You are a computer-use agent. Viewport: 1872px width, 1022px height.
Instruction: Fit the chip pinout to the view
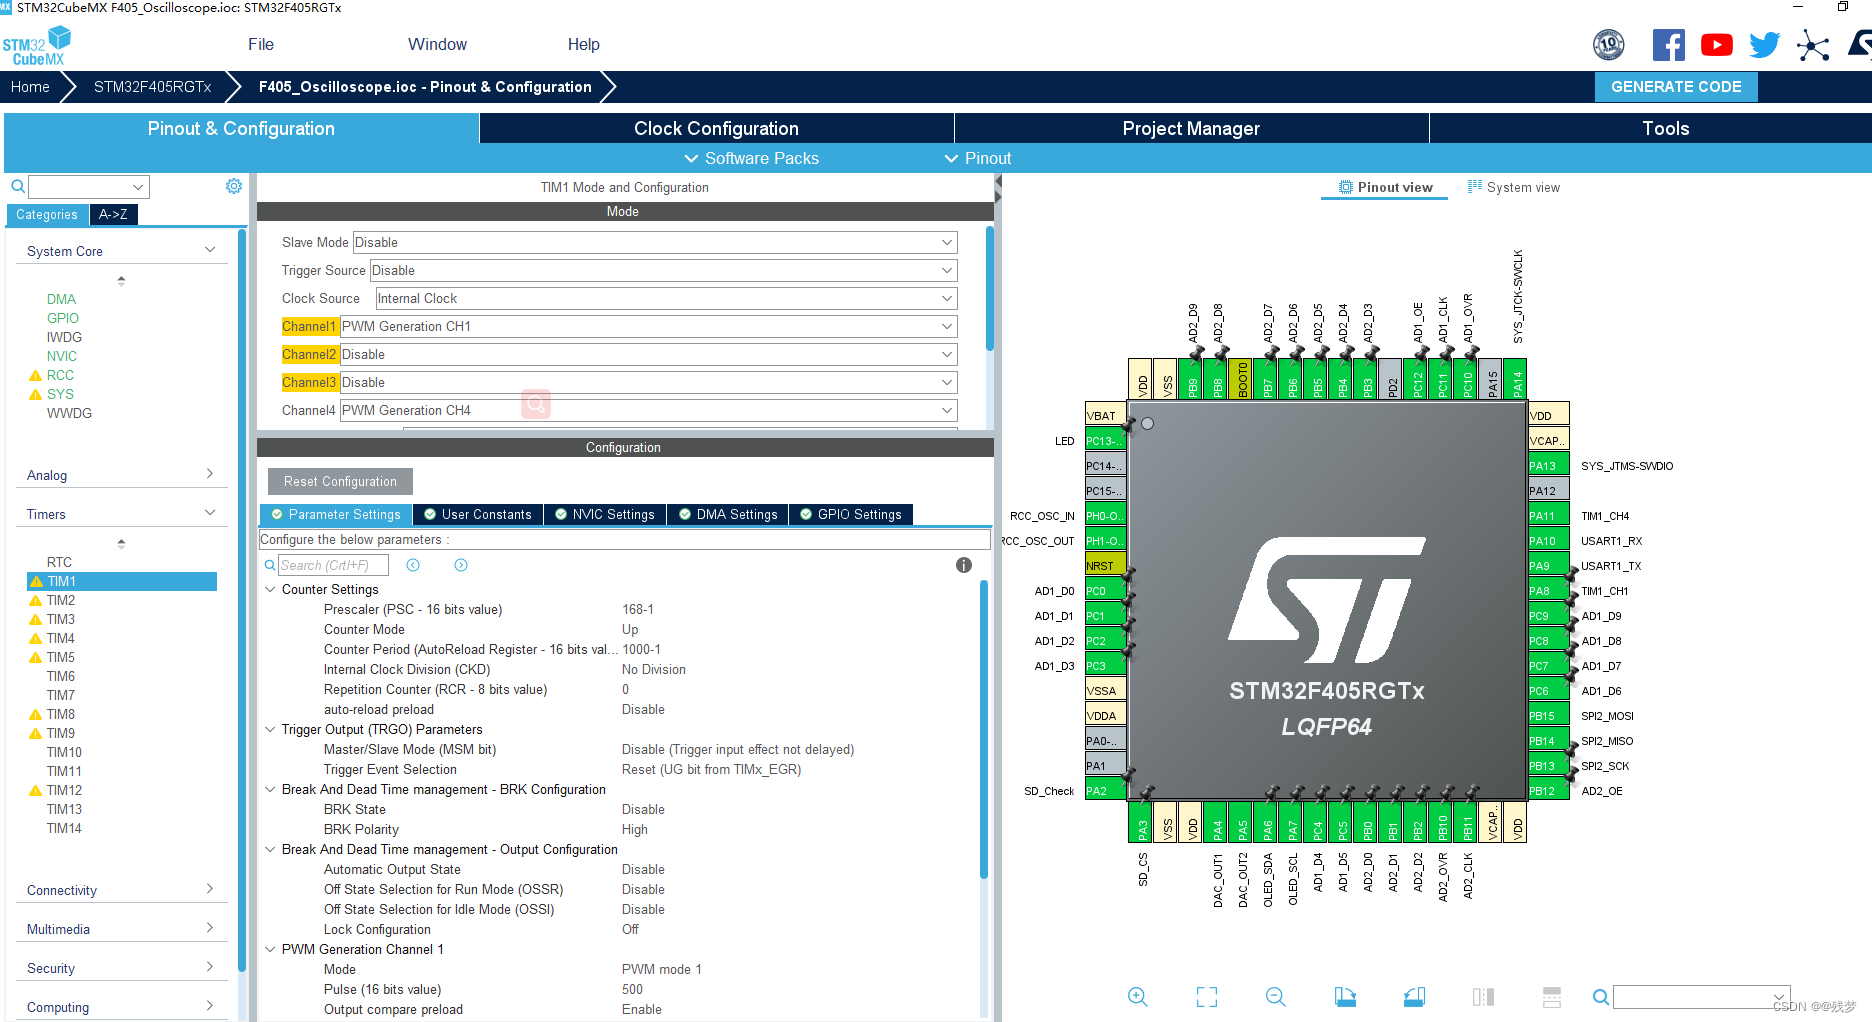tap(1207, 996)
